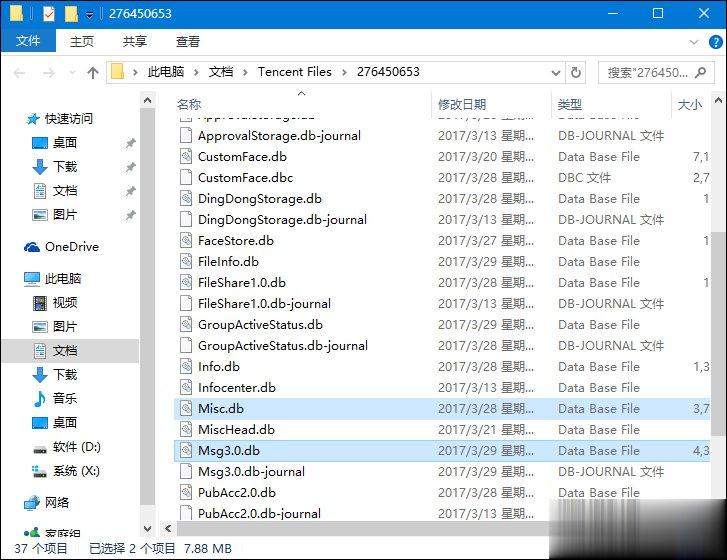The width and height of the screenshot is (727, 560).
Task: Click the FaceStore.db file icon
Action: click(x=186, y=241)
